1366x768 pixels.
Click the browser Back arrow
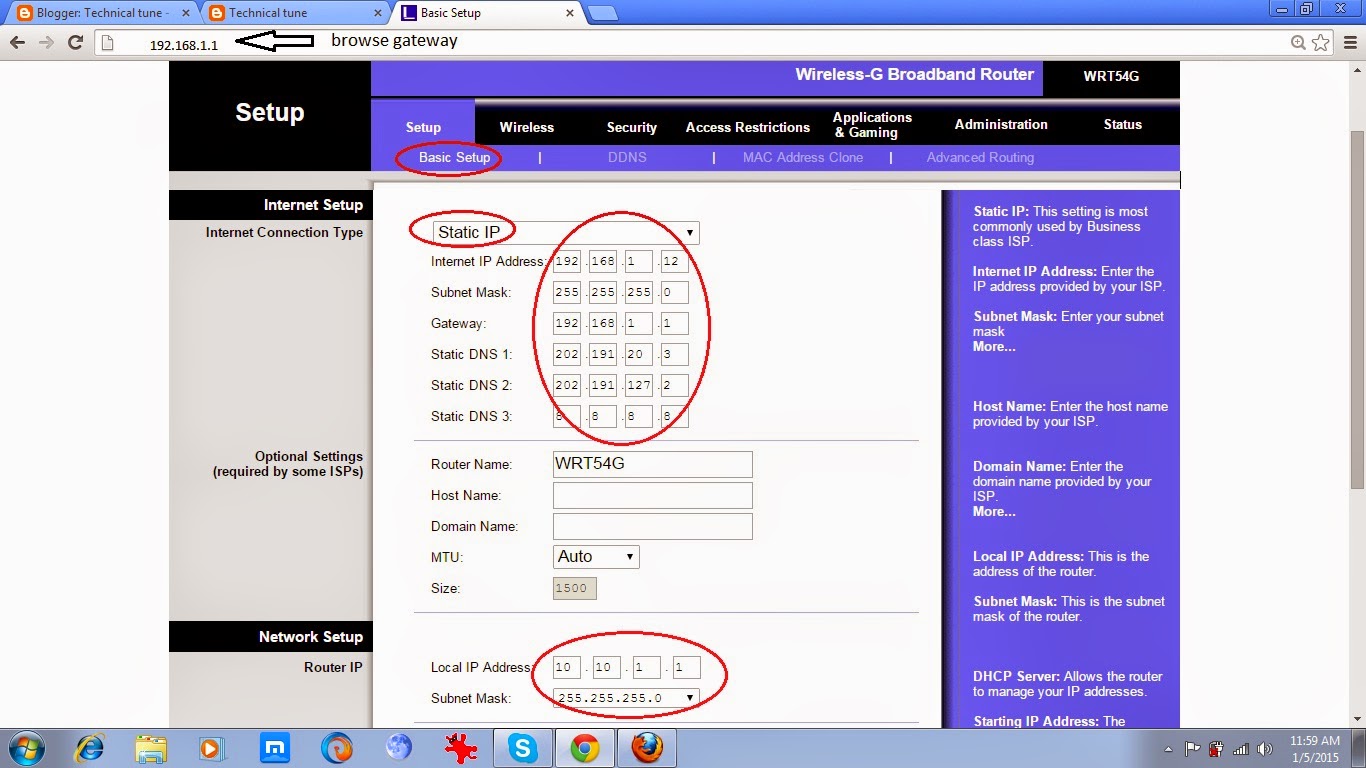tap(17, 42)
